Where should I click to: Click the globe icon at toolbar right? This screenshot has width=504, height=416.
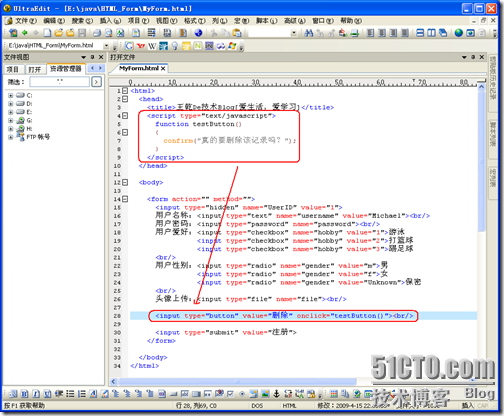(459, 33)
